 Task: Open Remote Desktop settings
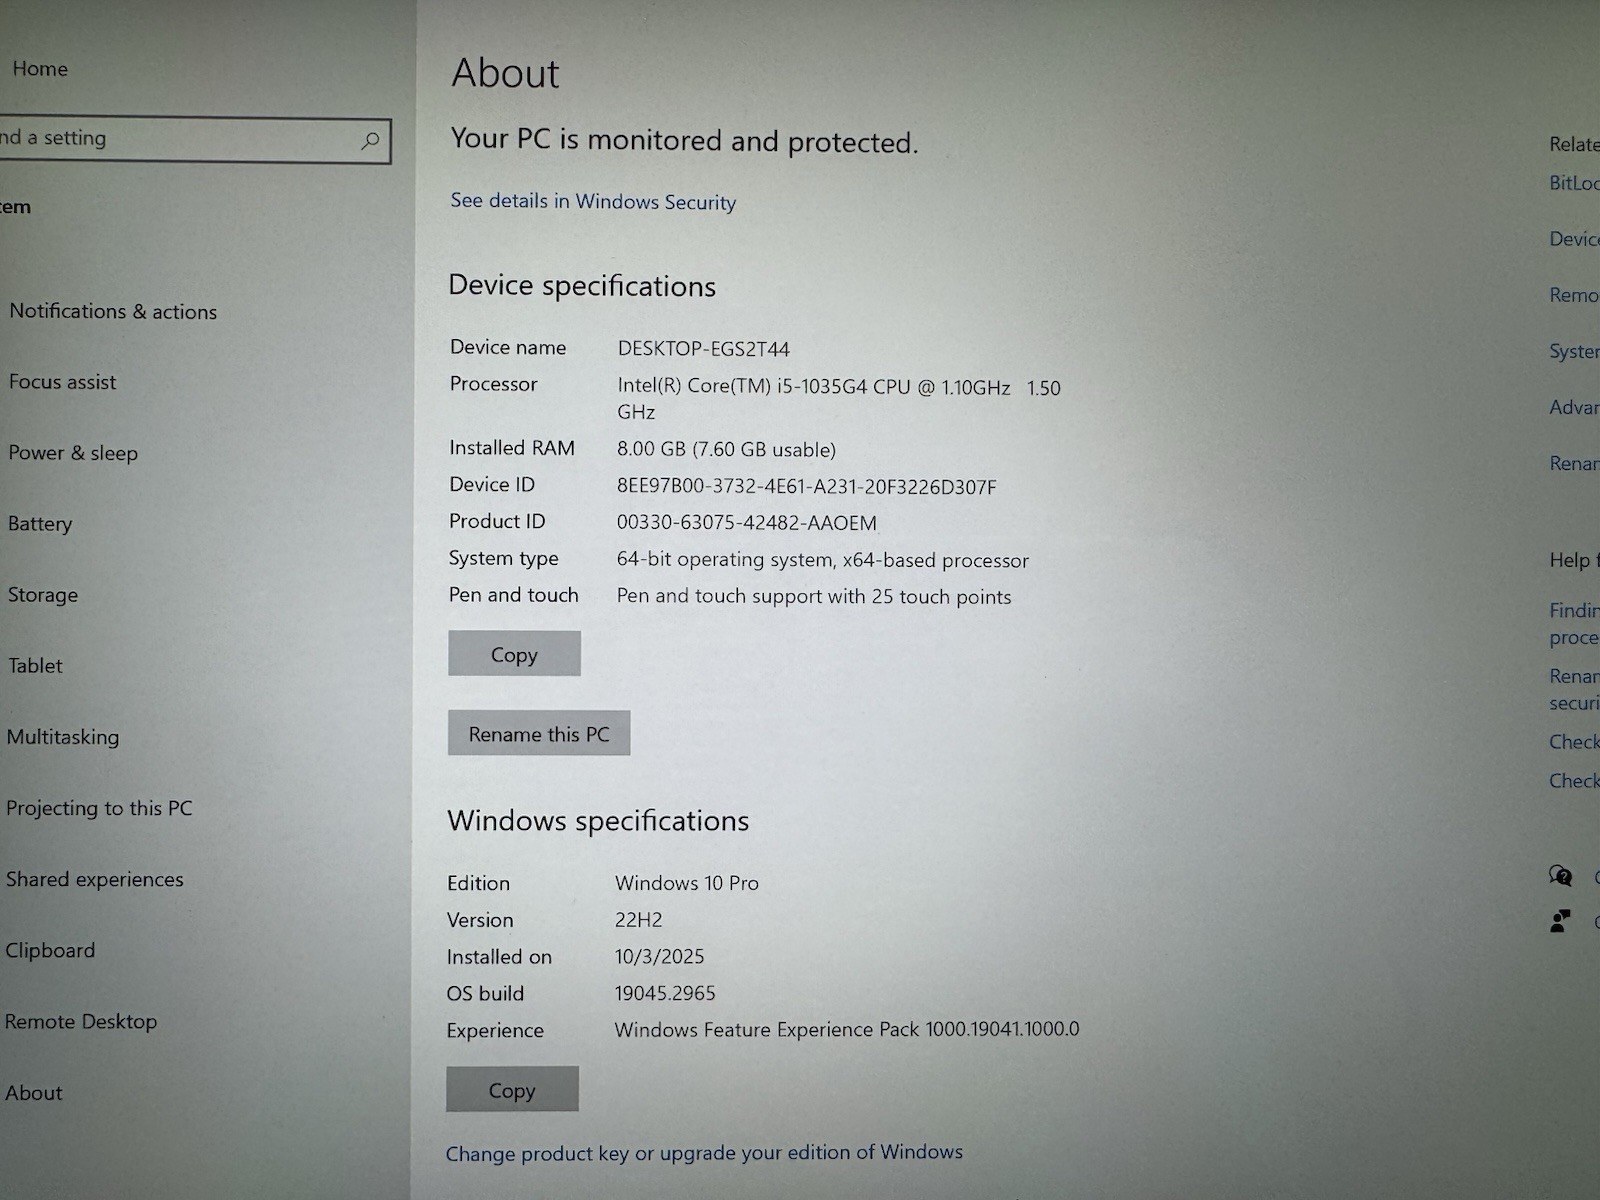click(81, 1021)
